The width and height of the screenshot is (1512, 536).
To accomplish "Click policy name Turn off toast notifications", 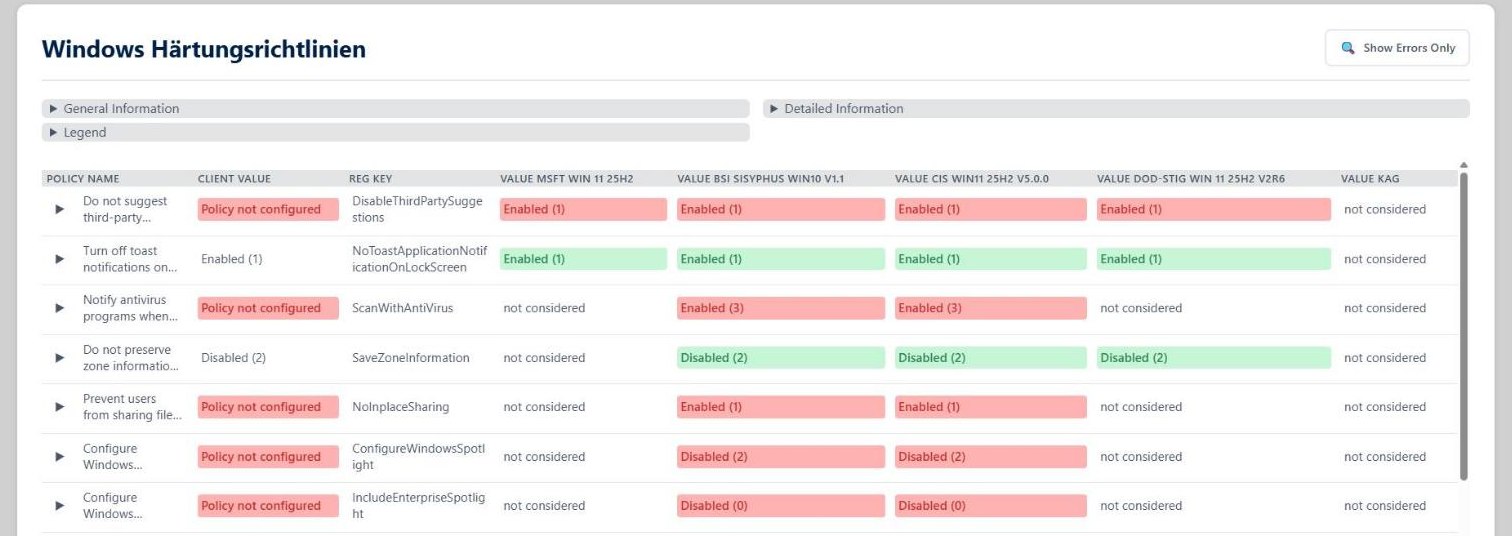I will pyautogui.click(x=130, y=259).
